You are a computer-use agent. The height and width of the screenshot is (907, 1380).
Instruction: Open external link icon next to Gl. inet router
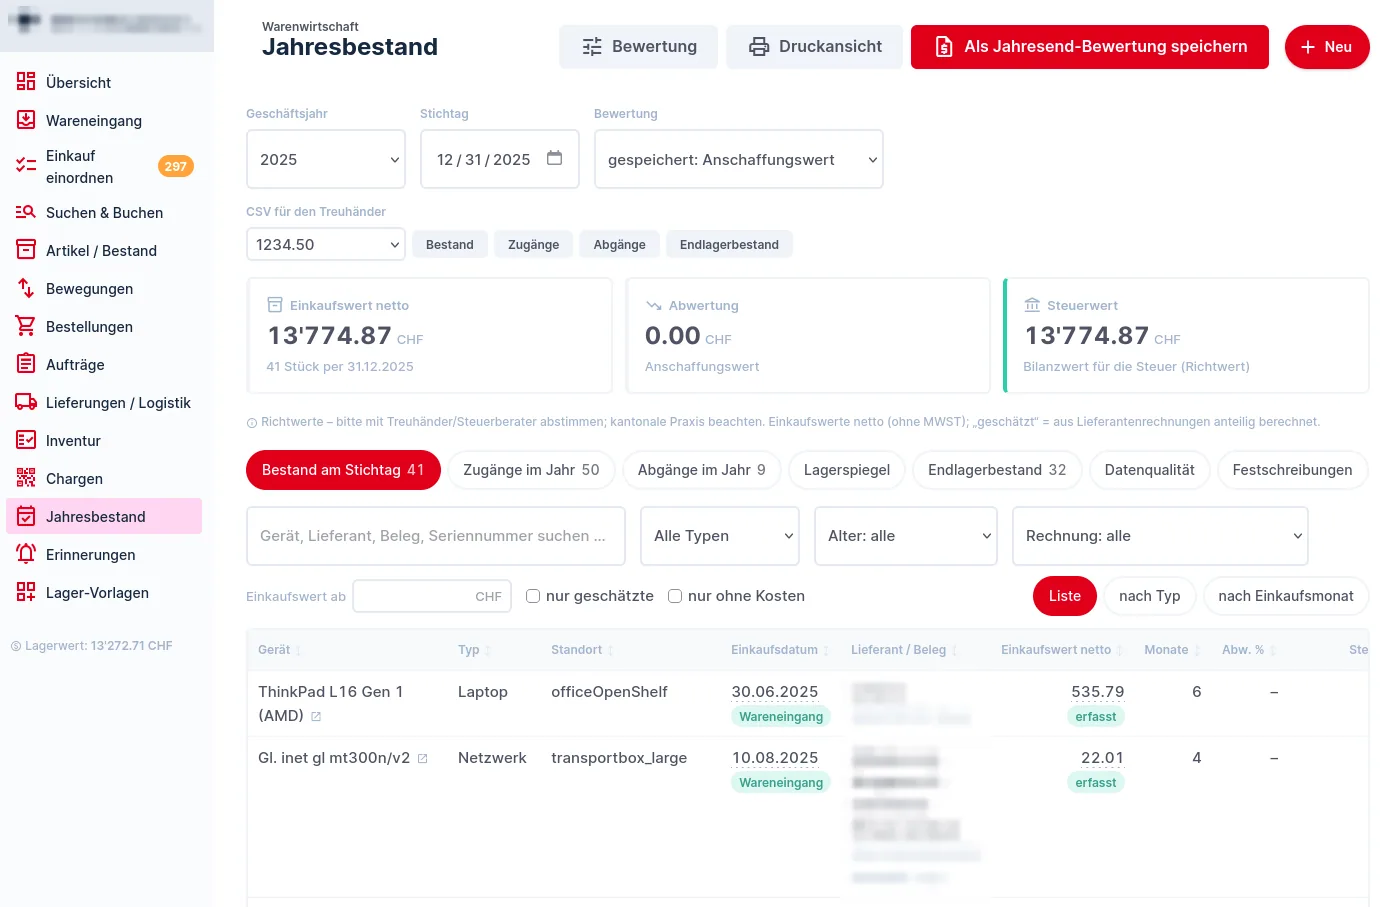tap(422, 759)
